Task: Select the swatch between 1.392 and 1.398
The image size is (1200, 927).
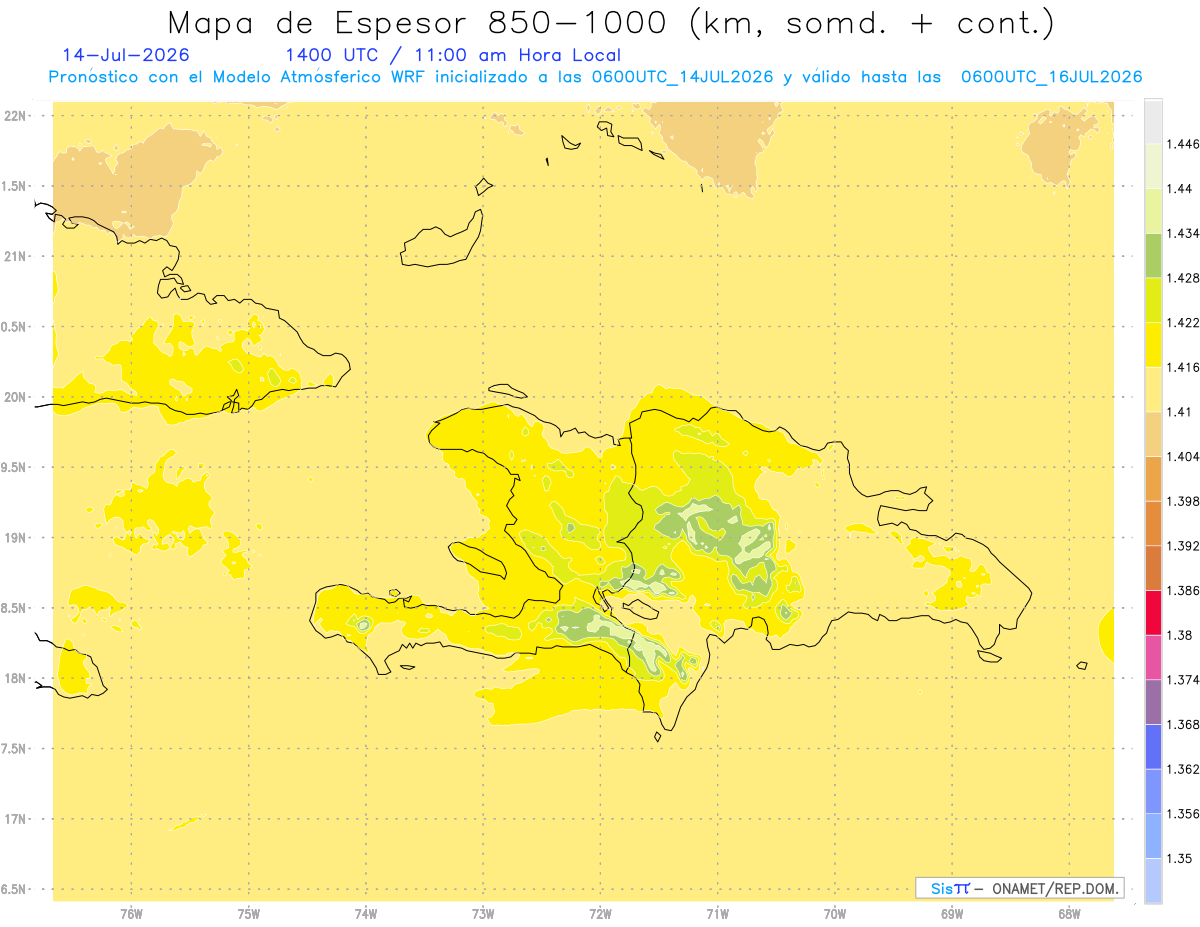Action: coord(1153,523)
